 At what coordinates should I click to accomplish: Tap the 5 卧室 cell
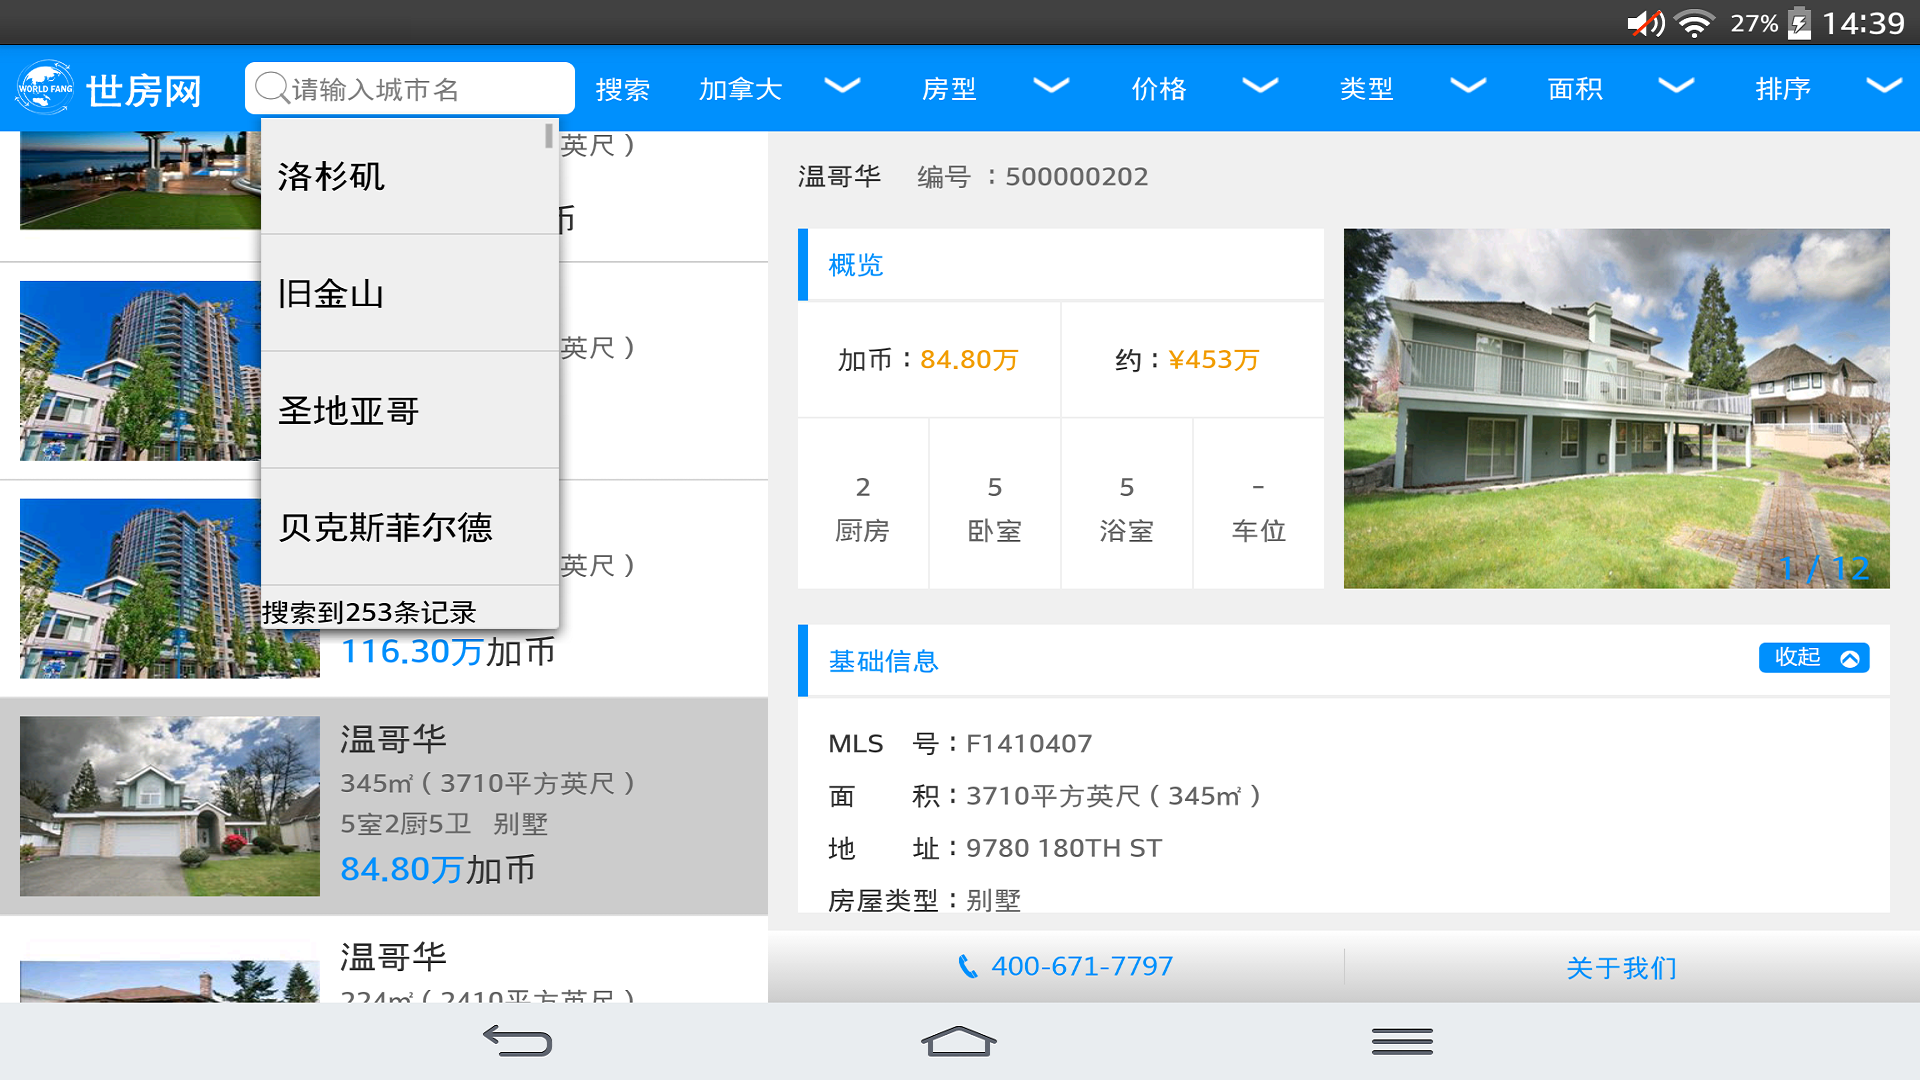(x=995, y=505)
